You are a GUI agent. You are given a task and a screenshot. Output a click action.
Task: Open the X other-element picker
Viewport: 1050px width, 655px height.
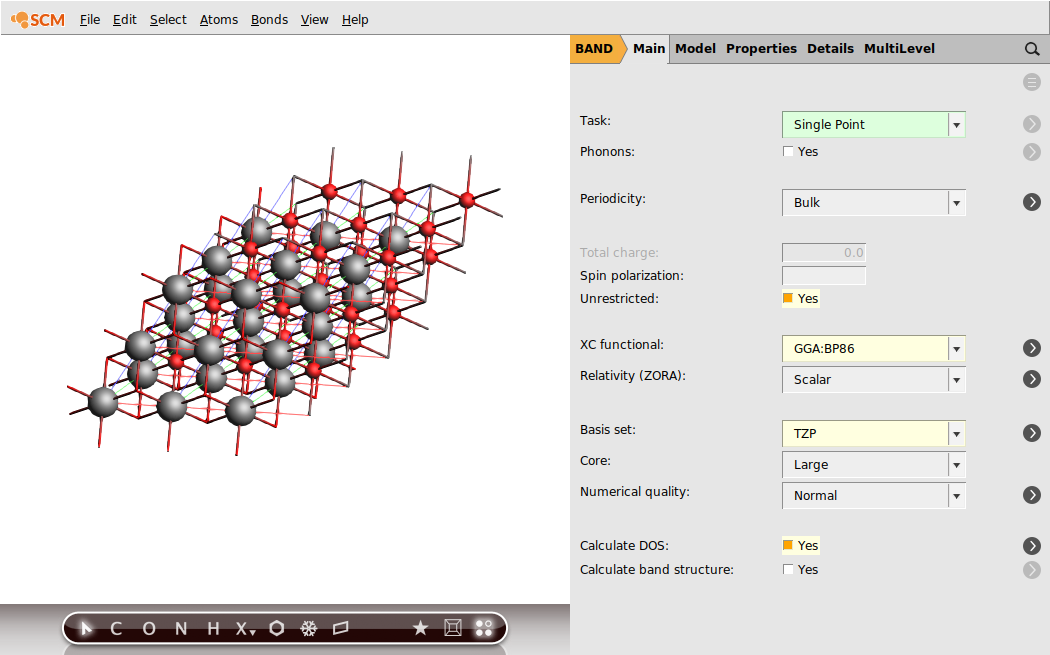(x=245, y=628)
